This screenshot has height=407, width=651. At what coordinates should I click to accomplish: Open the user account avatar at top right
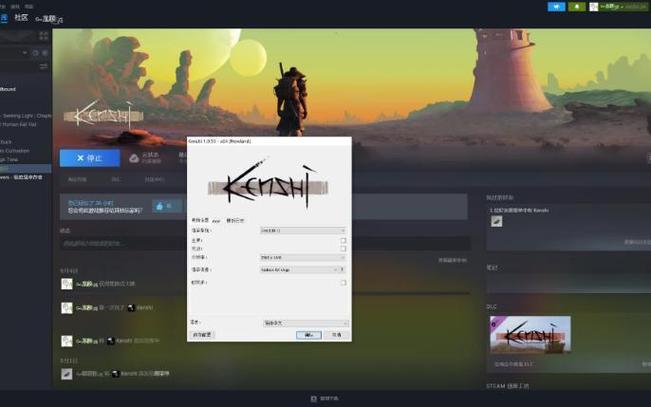tap(594, 7)
